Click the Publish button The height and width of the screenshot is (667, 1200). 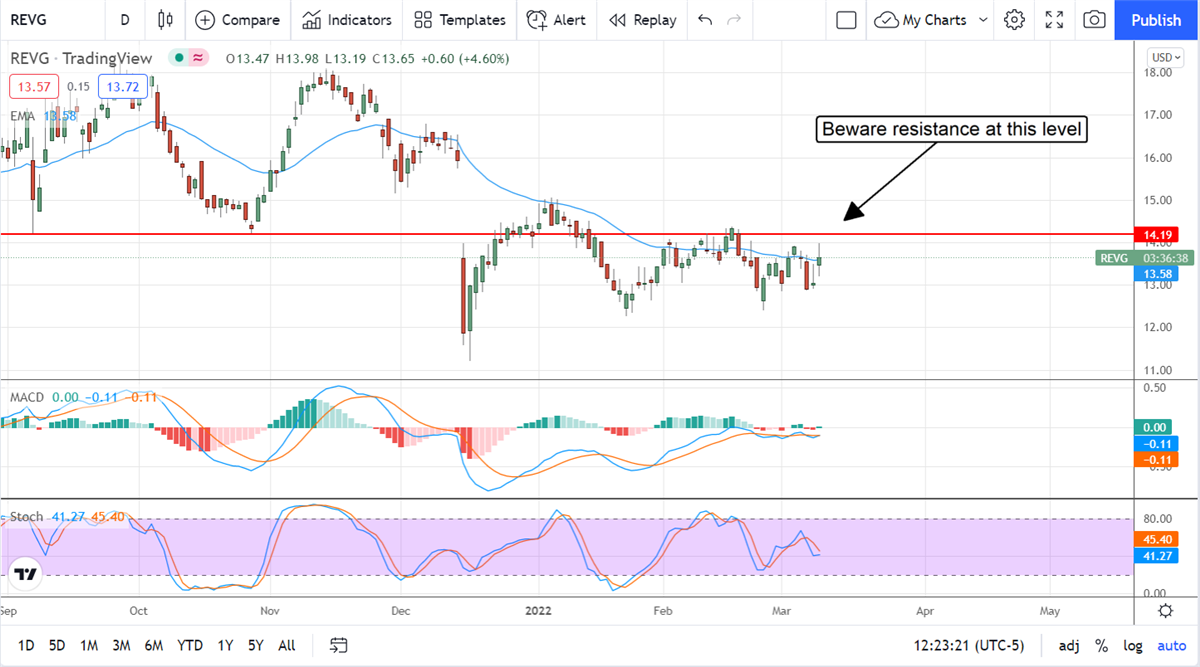tap(1155, 20)
